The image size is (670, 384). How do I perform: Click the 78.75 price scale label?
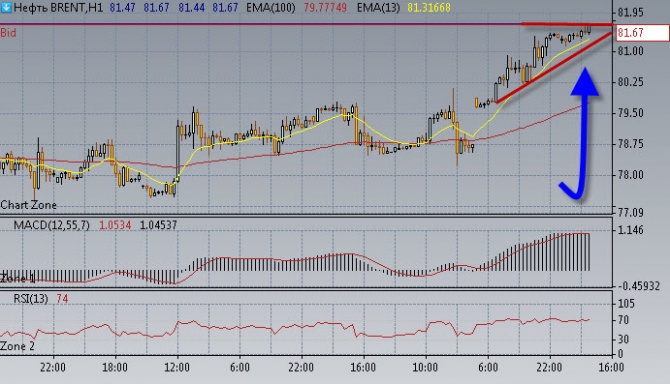tap(631, 144)
